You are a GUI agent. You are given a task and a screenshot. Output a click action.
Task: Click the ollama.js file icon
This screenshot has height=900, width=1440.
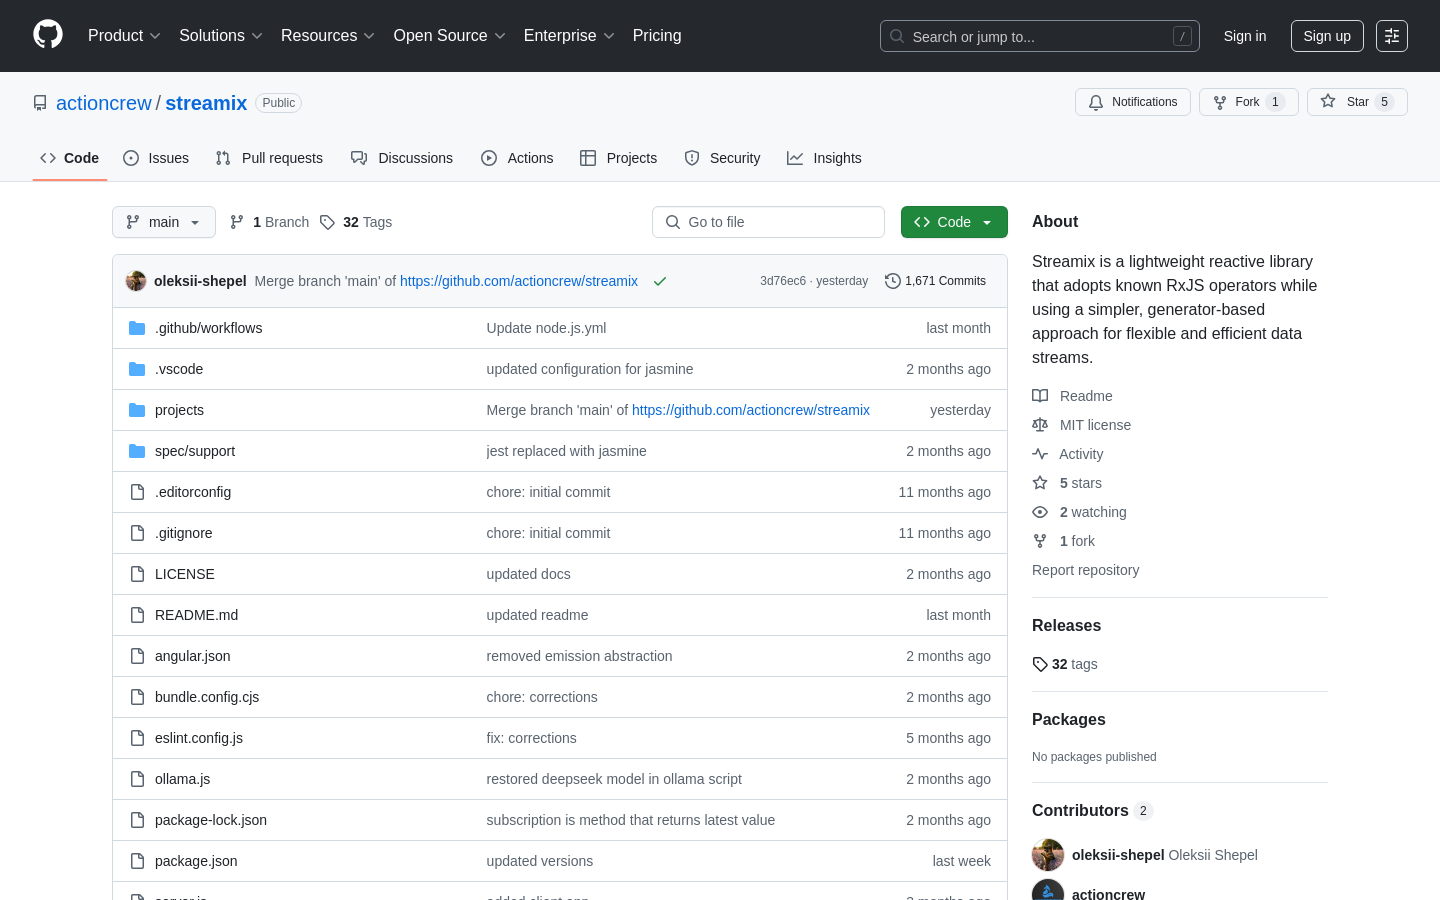point(137,779)
